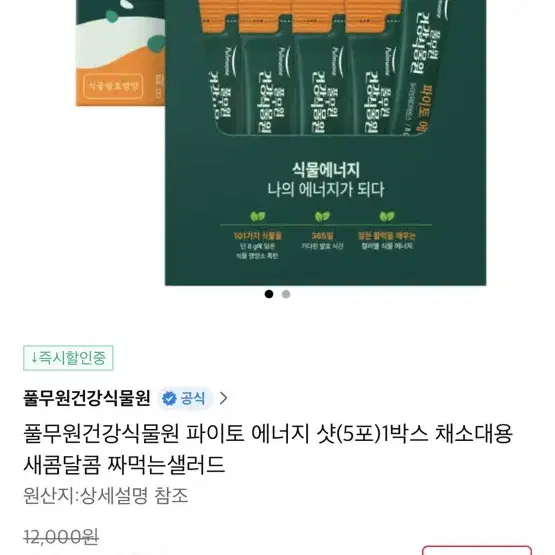Tap the down-arrow in '즉시할인중' badge
The height and width of the screenshot is (555, 555).
34,357
